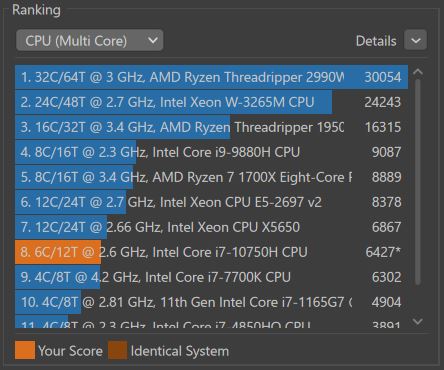444x370 pixels.
Task: Select the Threadripper 1950 ranking row
Action: [211, 127]
